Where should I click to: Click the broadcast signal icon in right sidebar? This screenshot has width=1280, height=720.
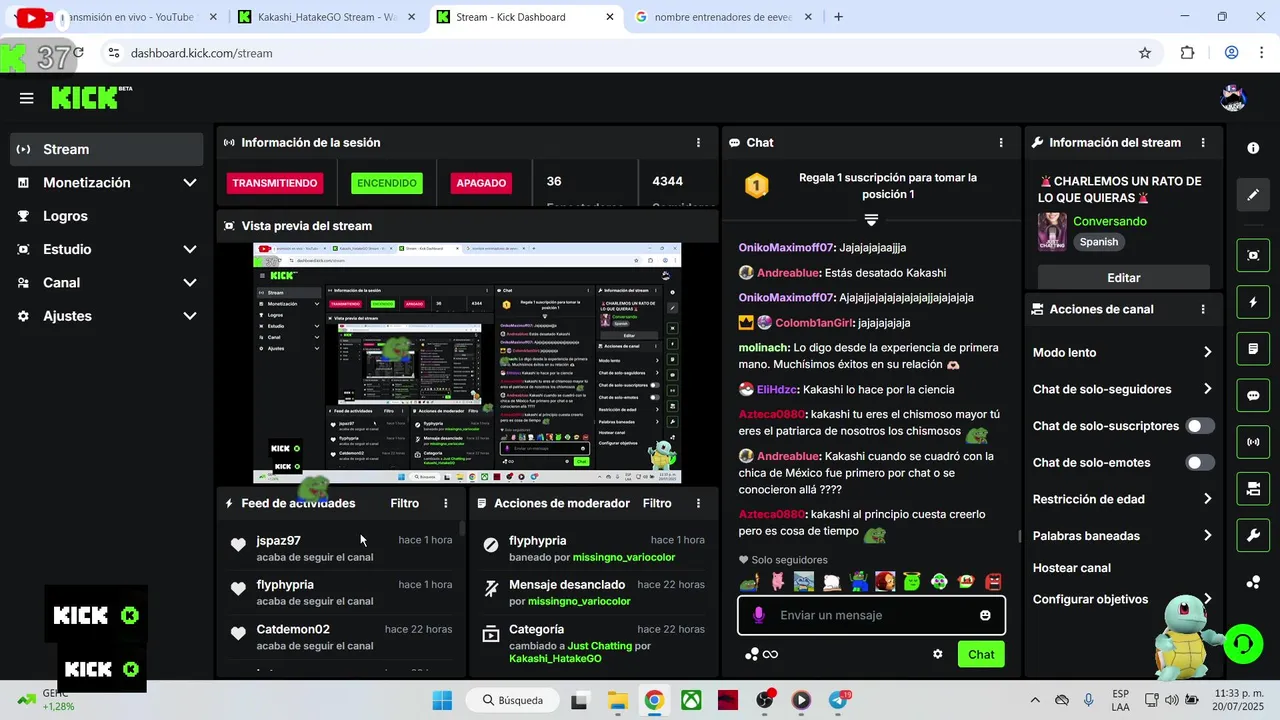pyautogui.click(x=1253, y=442)
